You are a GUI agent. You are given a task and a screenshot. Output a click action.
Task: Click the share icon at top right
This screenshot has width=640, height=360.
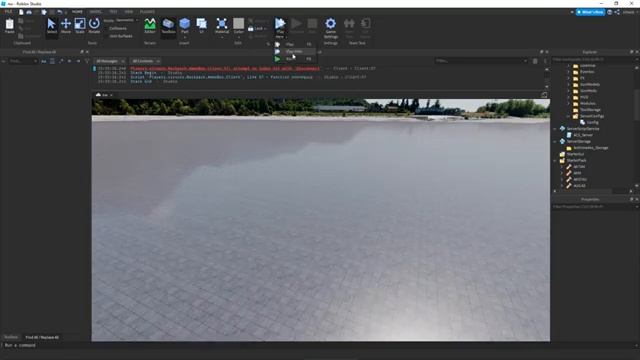point(617,12)
